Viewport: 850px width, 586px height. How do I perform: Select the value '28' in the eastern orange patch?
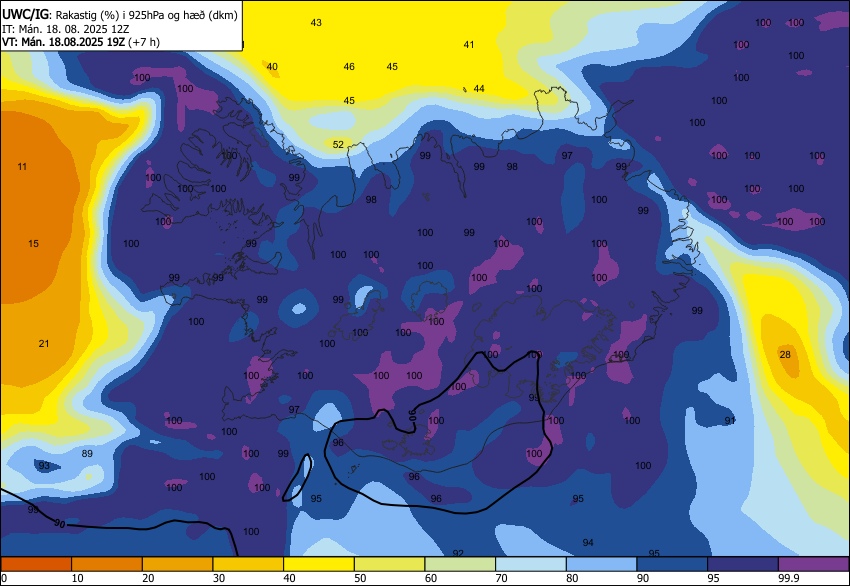tap(785, 355)
